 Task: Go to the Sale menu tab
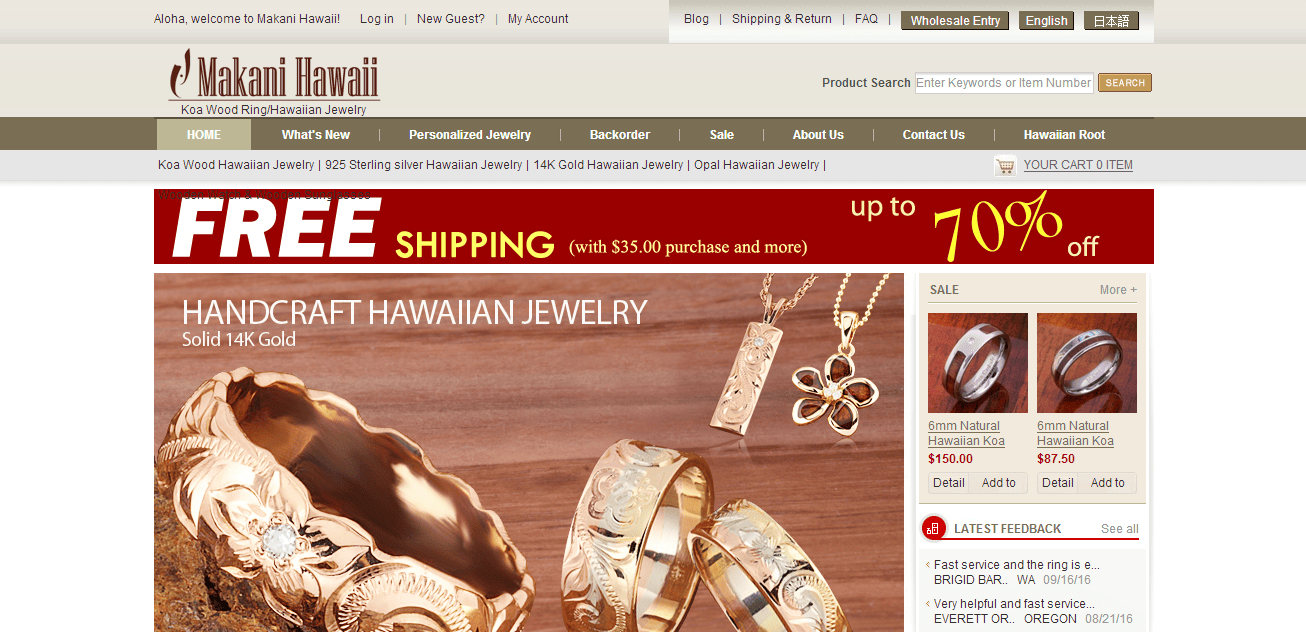[722, 135]
